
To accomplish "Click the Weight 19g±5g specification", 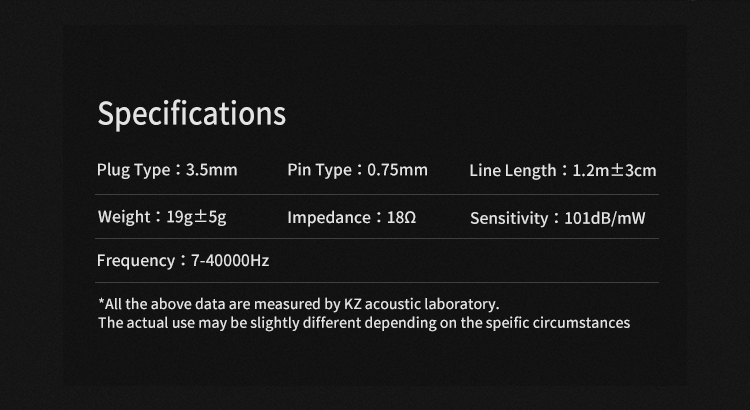I will click(x=162, y=217).
